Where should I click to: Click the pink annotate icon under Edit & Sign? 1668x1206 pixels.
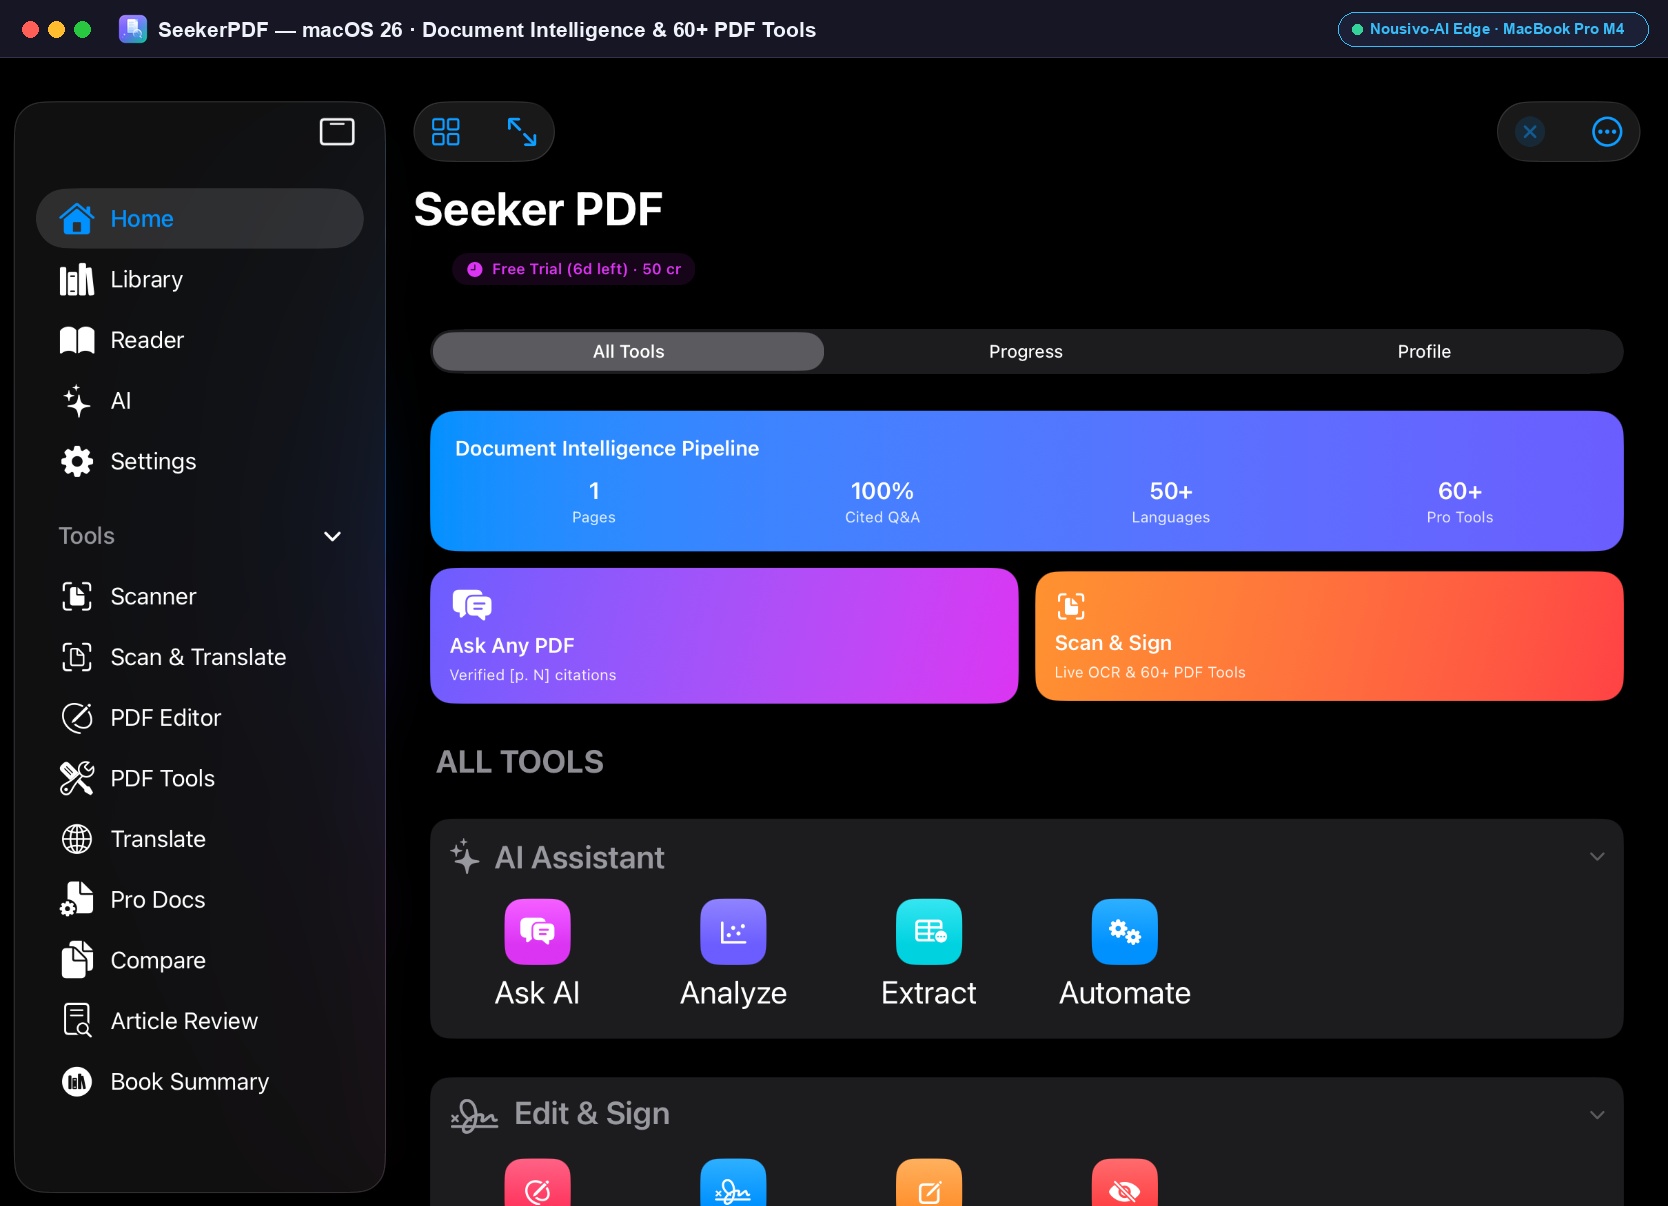pos(537,1183)
